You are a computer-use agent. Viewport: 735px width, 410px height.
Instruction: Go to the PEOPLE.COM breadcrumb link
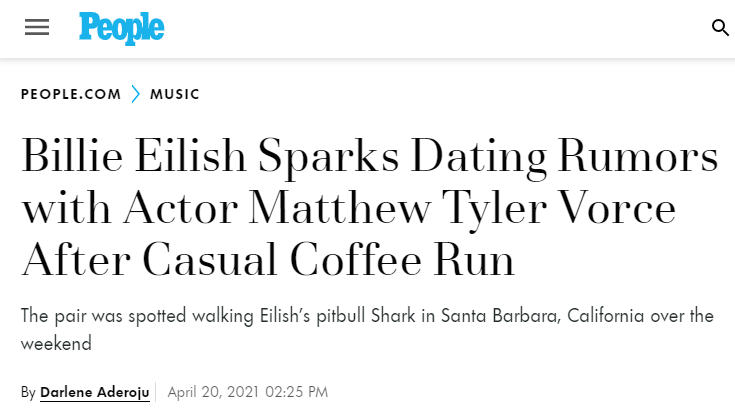pyautogui.click(x=71, y=94)
